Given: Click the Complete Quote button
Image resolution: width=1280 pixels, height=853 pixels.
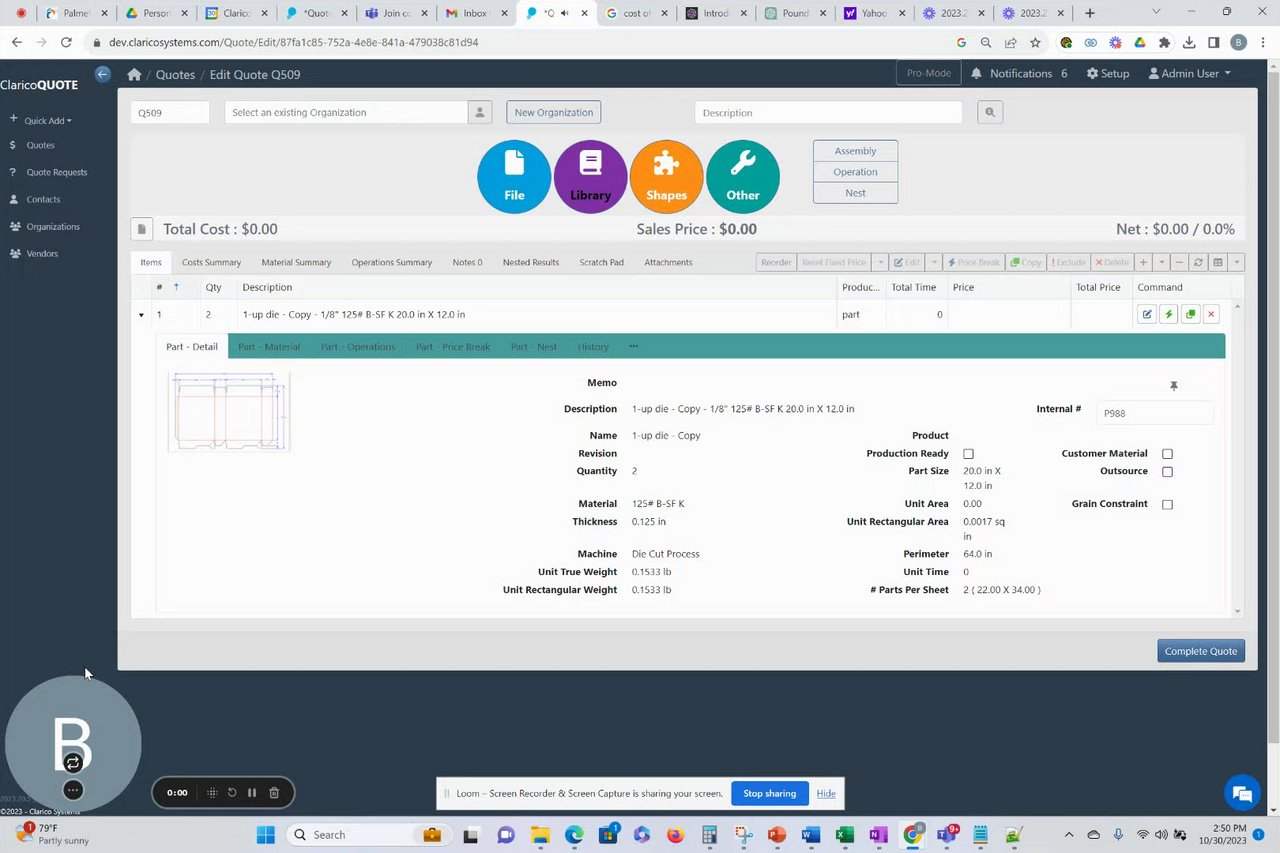Looking at the screenshot, I should [x=1201, y=651].
